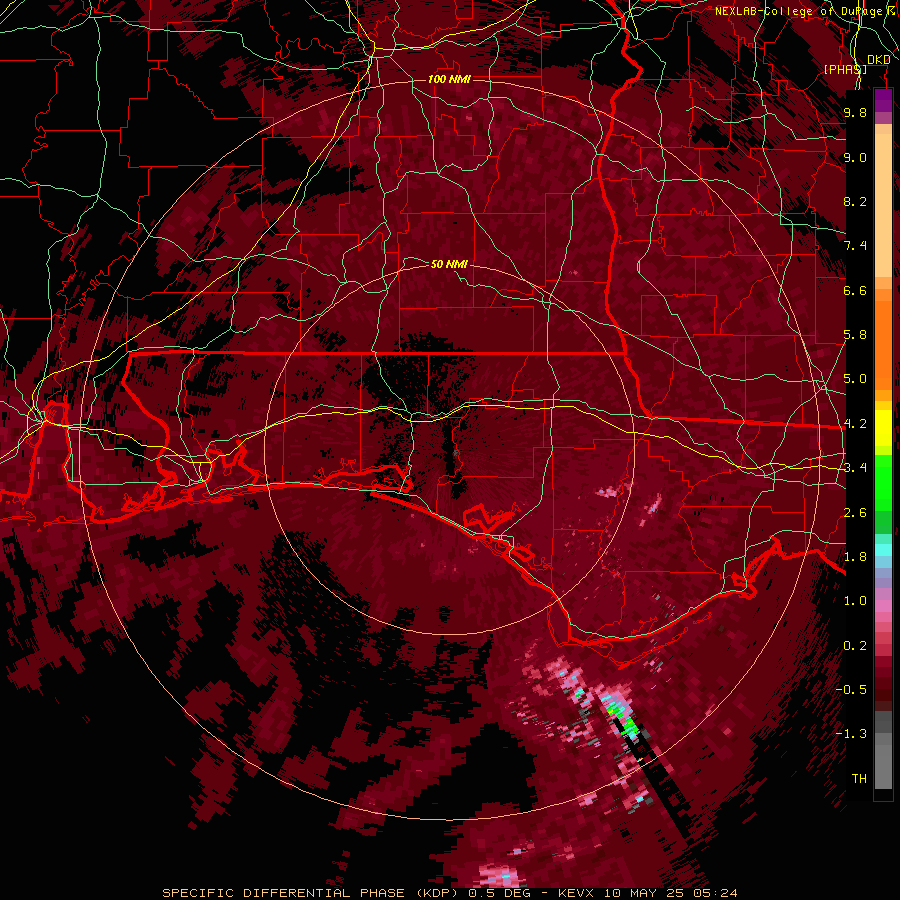This screenshot has height=900, width=900.
Task: Click the '2.6' value on the scale
Action: [855, 513]
